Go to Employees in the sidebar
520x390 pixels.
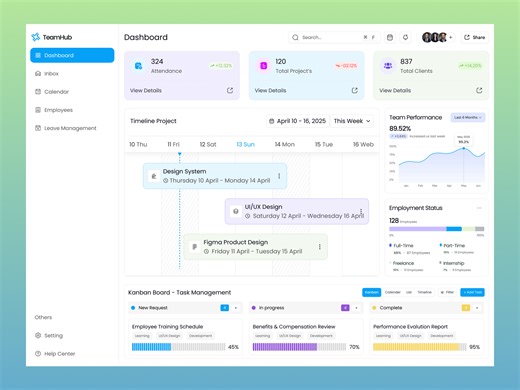point(54,110)
